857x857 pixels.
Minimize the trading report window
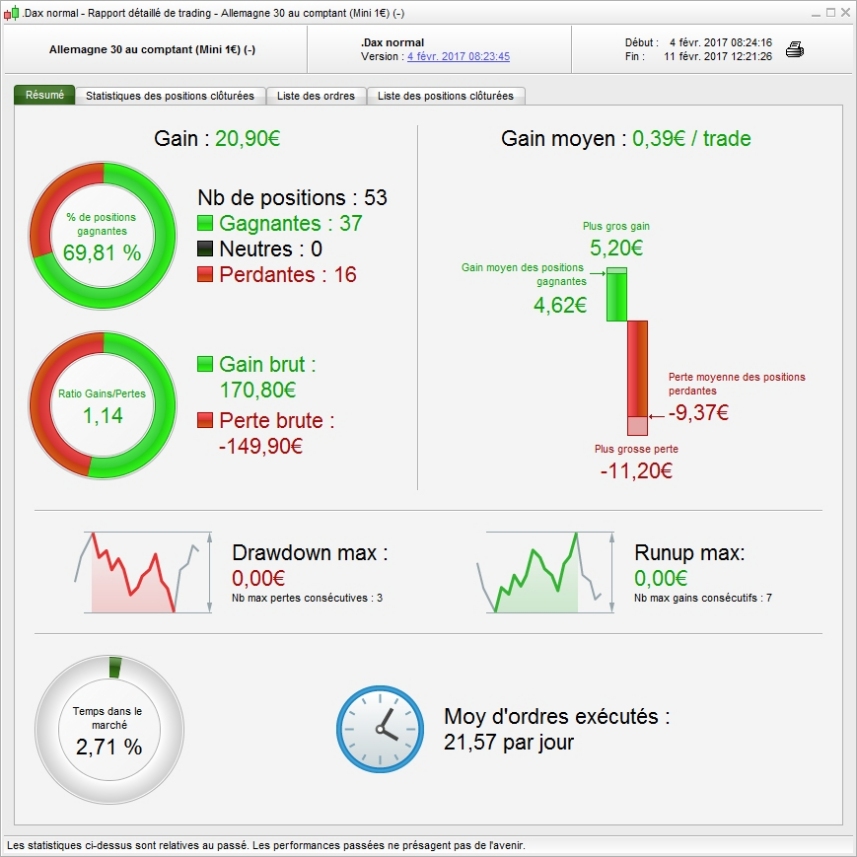[x=816, y=13]
